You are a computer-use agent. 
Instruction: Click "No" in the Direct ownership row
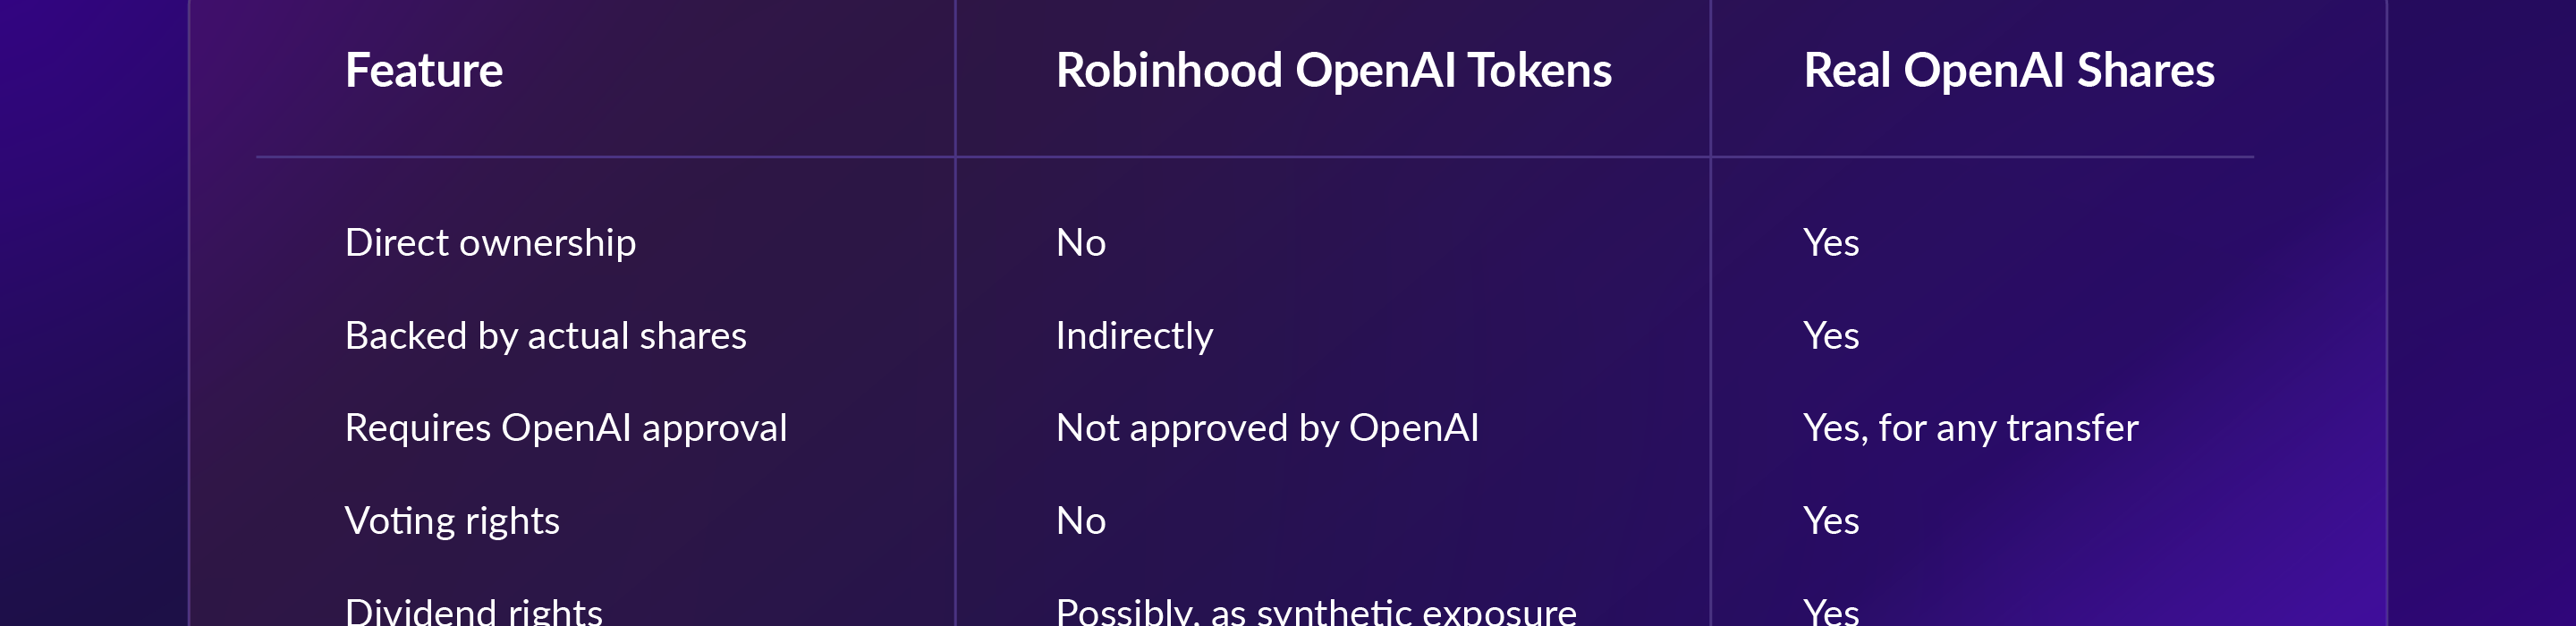[x=1080, y=243]
